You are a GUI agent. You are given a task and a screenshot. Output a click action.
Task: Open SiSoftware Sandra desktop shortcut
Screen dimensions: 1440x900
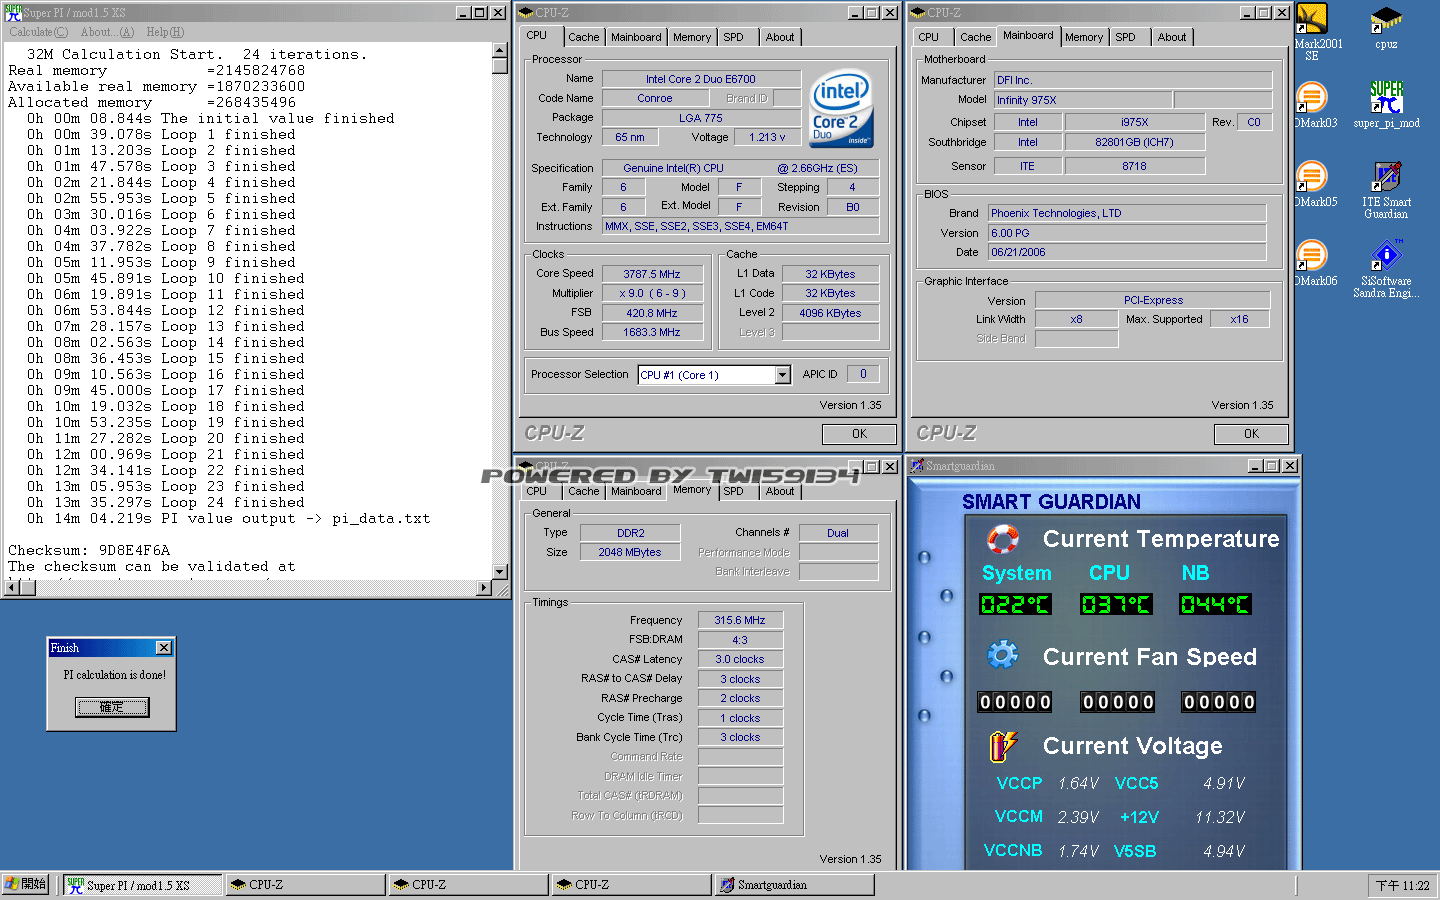1386,256
